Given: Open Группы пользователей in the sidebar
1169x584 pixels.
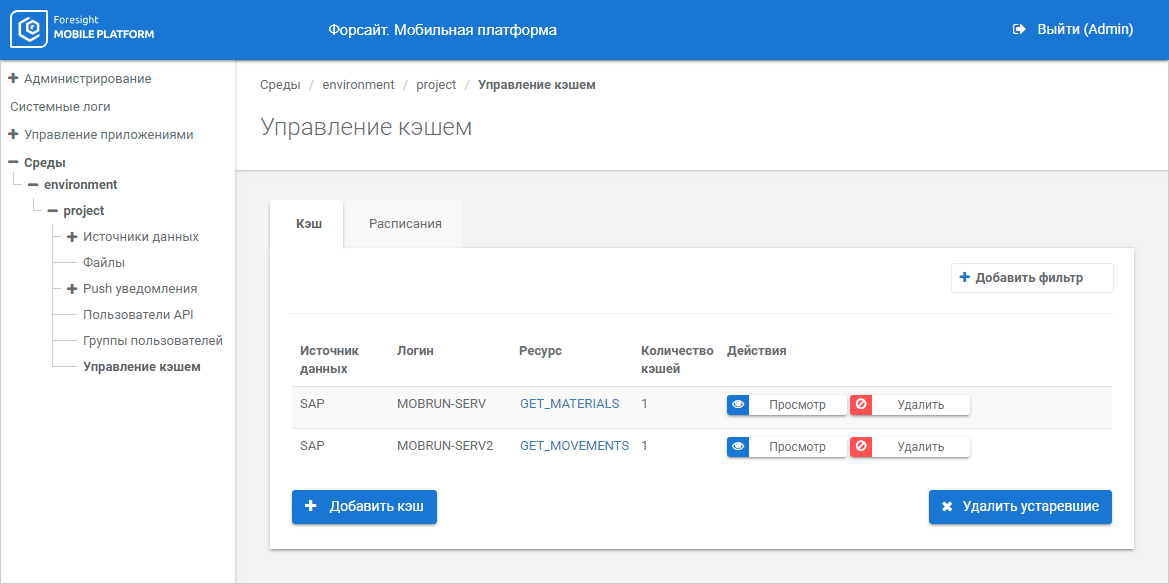Looking at the screenshot, I should point(153,341).
